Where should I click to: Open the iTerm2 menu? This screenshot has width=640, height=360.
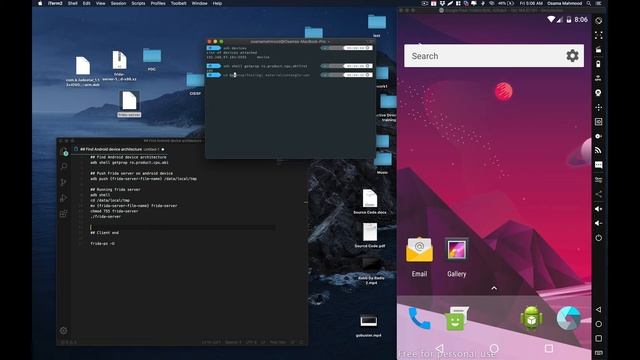click(x=55, y=3)
